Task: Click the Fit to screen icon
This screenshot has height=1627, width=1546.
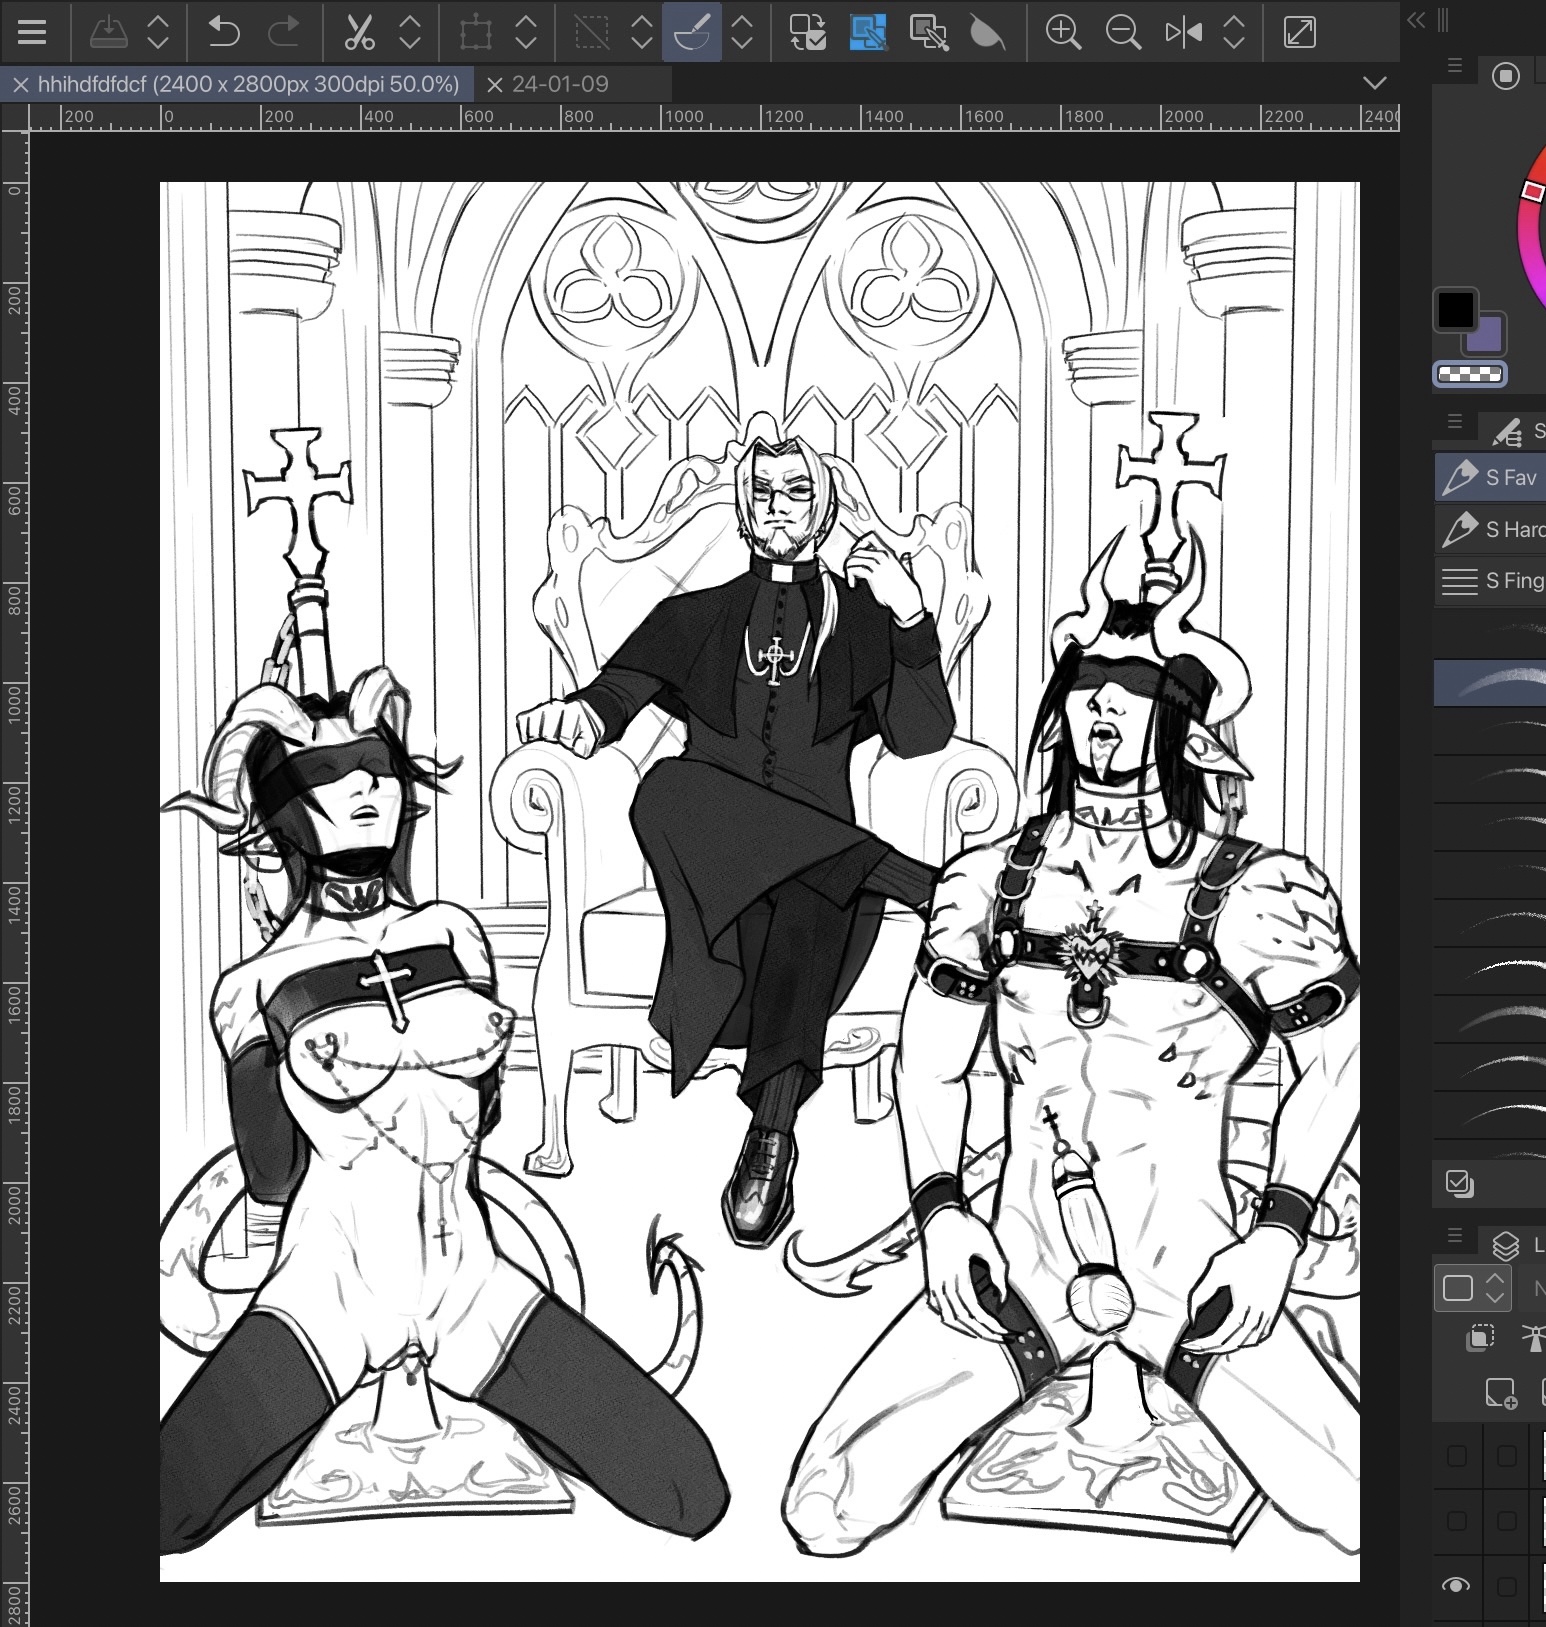Action: (1299, 32)
